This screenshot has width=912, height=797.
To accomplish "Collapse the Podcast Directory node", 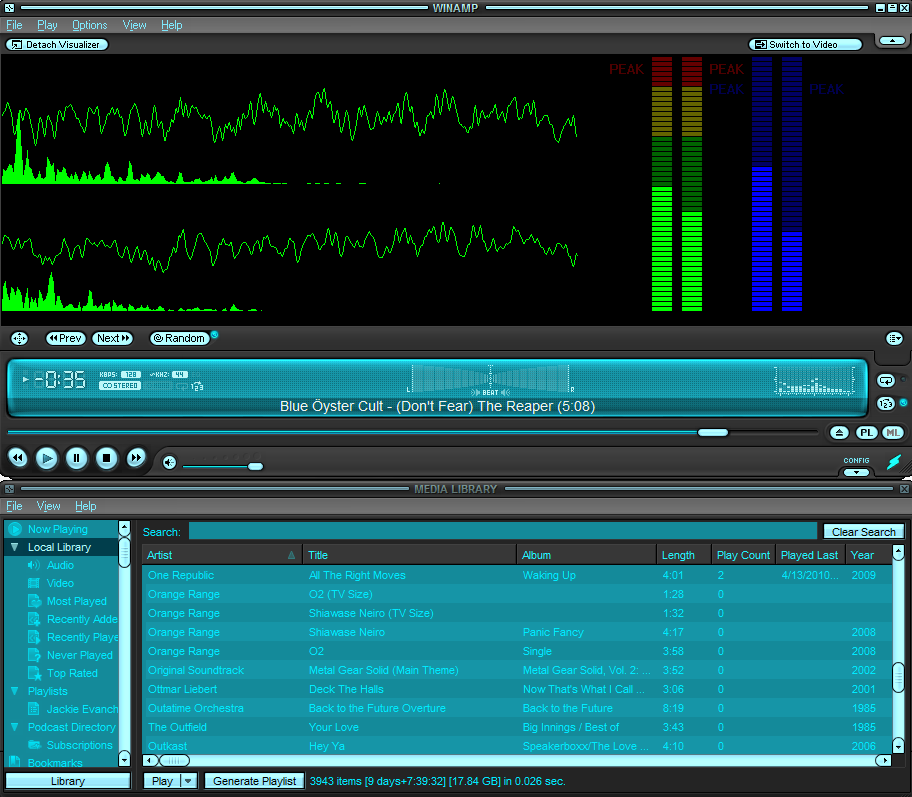I will pos(15,727).
